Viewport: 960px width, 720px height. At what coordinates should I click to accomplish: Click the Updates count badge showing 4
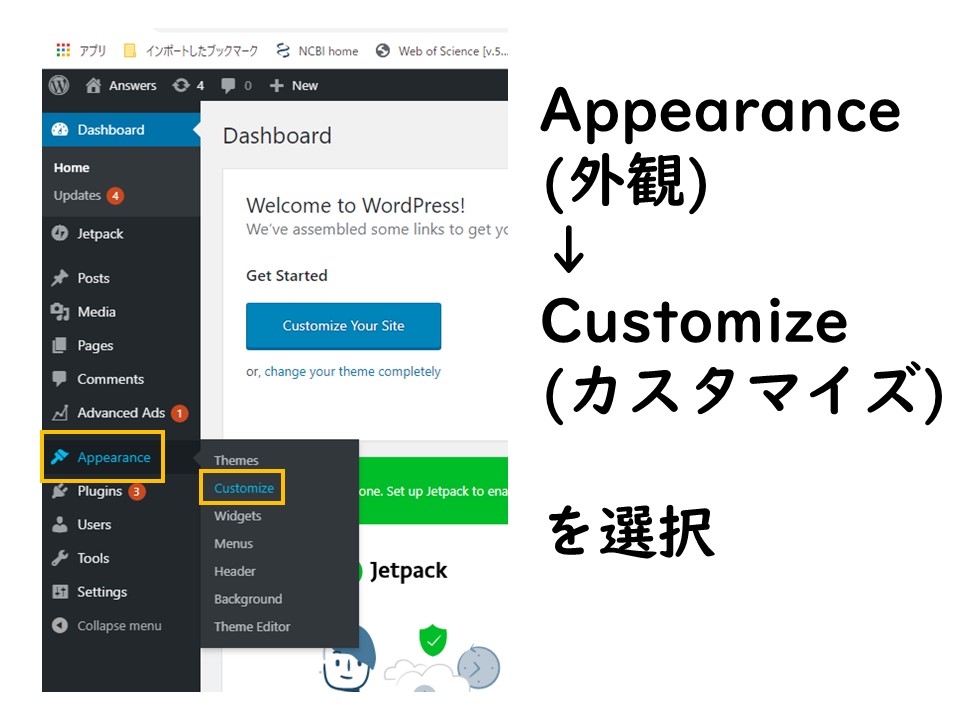115,196
